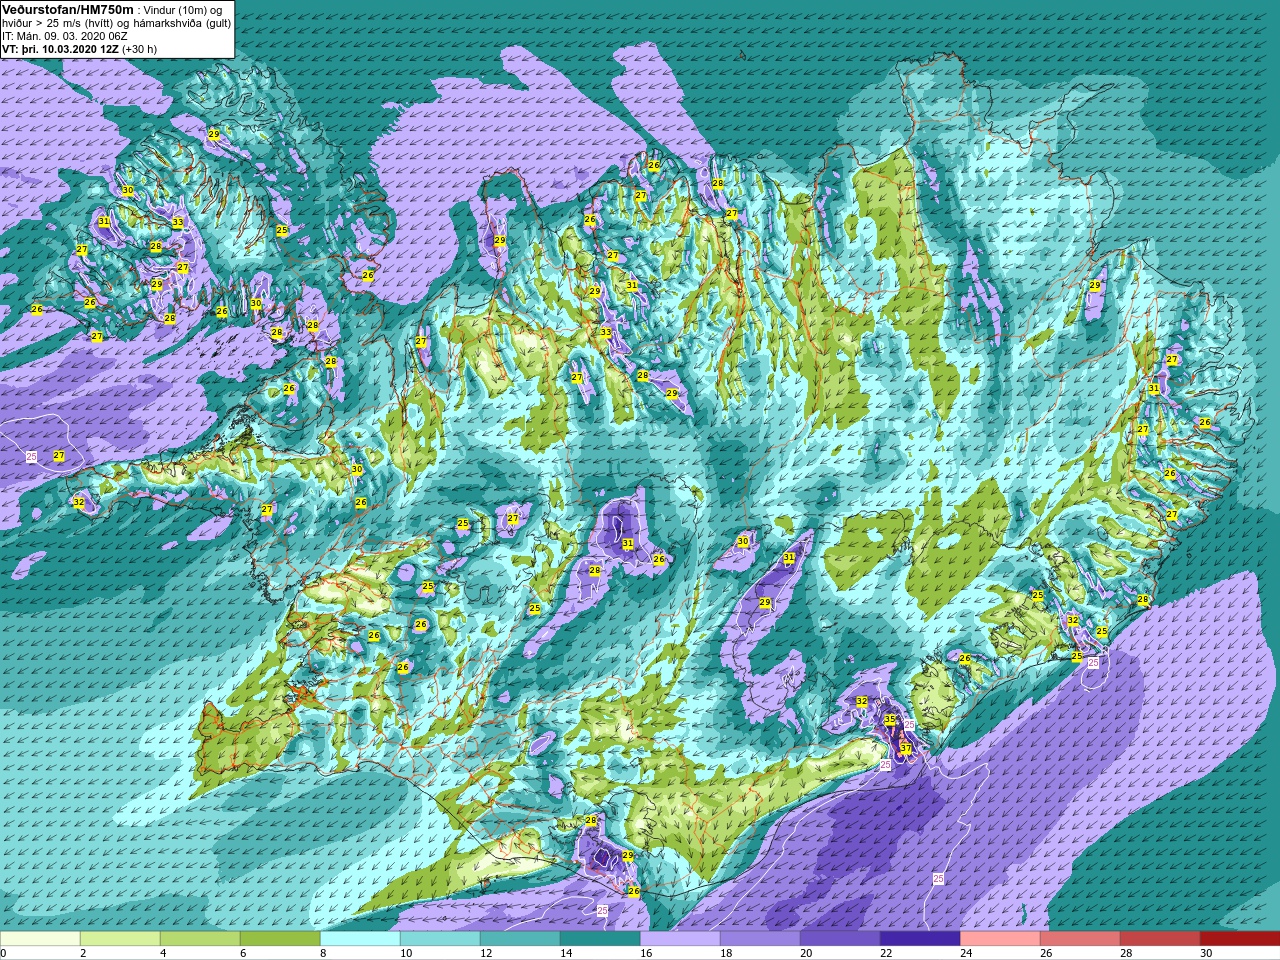Pick the 16–18 m/s light lavender legend swatch

click(x=680, y=939)
